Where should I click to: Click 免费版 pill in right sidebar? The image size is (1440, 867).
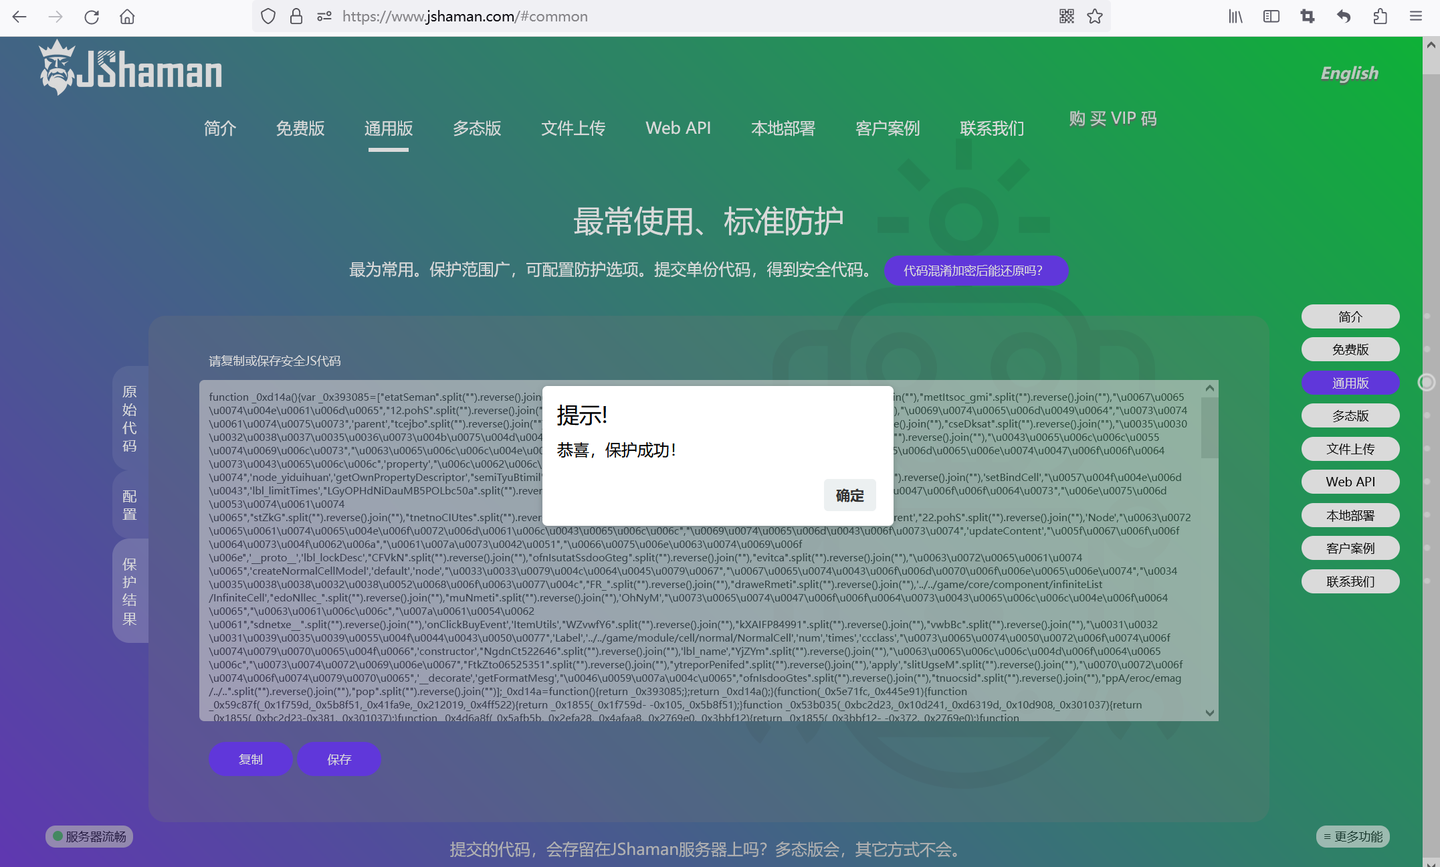tap(1350, 350)
